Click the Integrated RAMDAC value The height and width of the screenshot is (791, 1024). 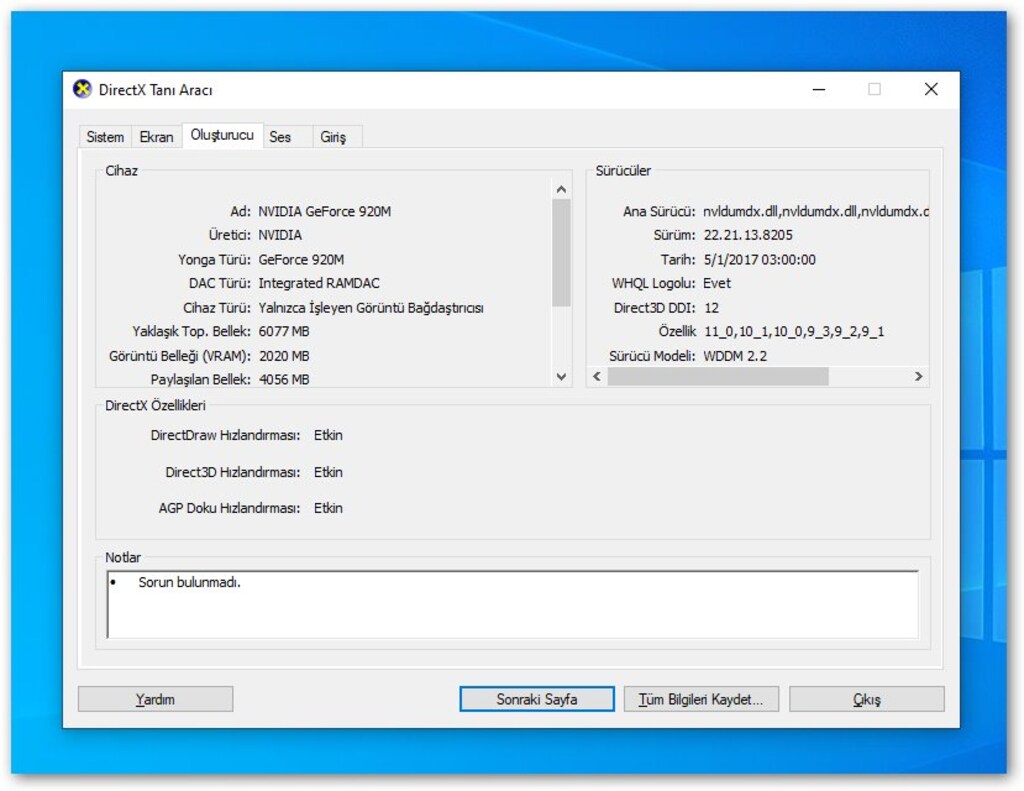319,283
